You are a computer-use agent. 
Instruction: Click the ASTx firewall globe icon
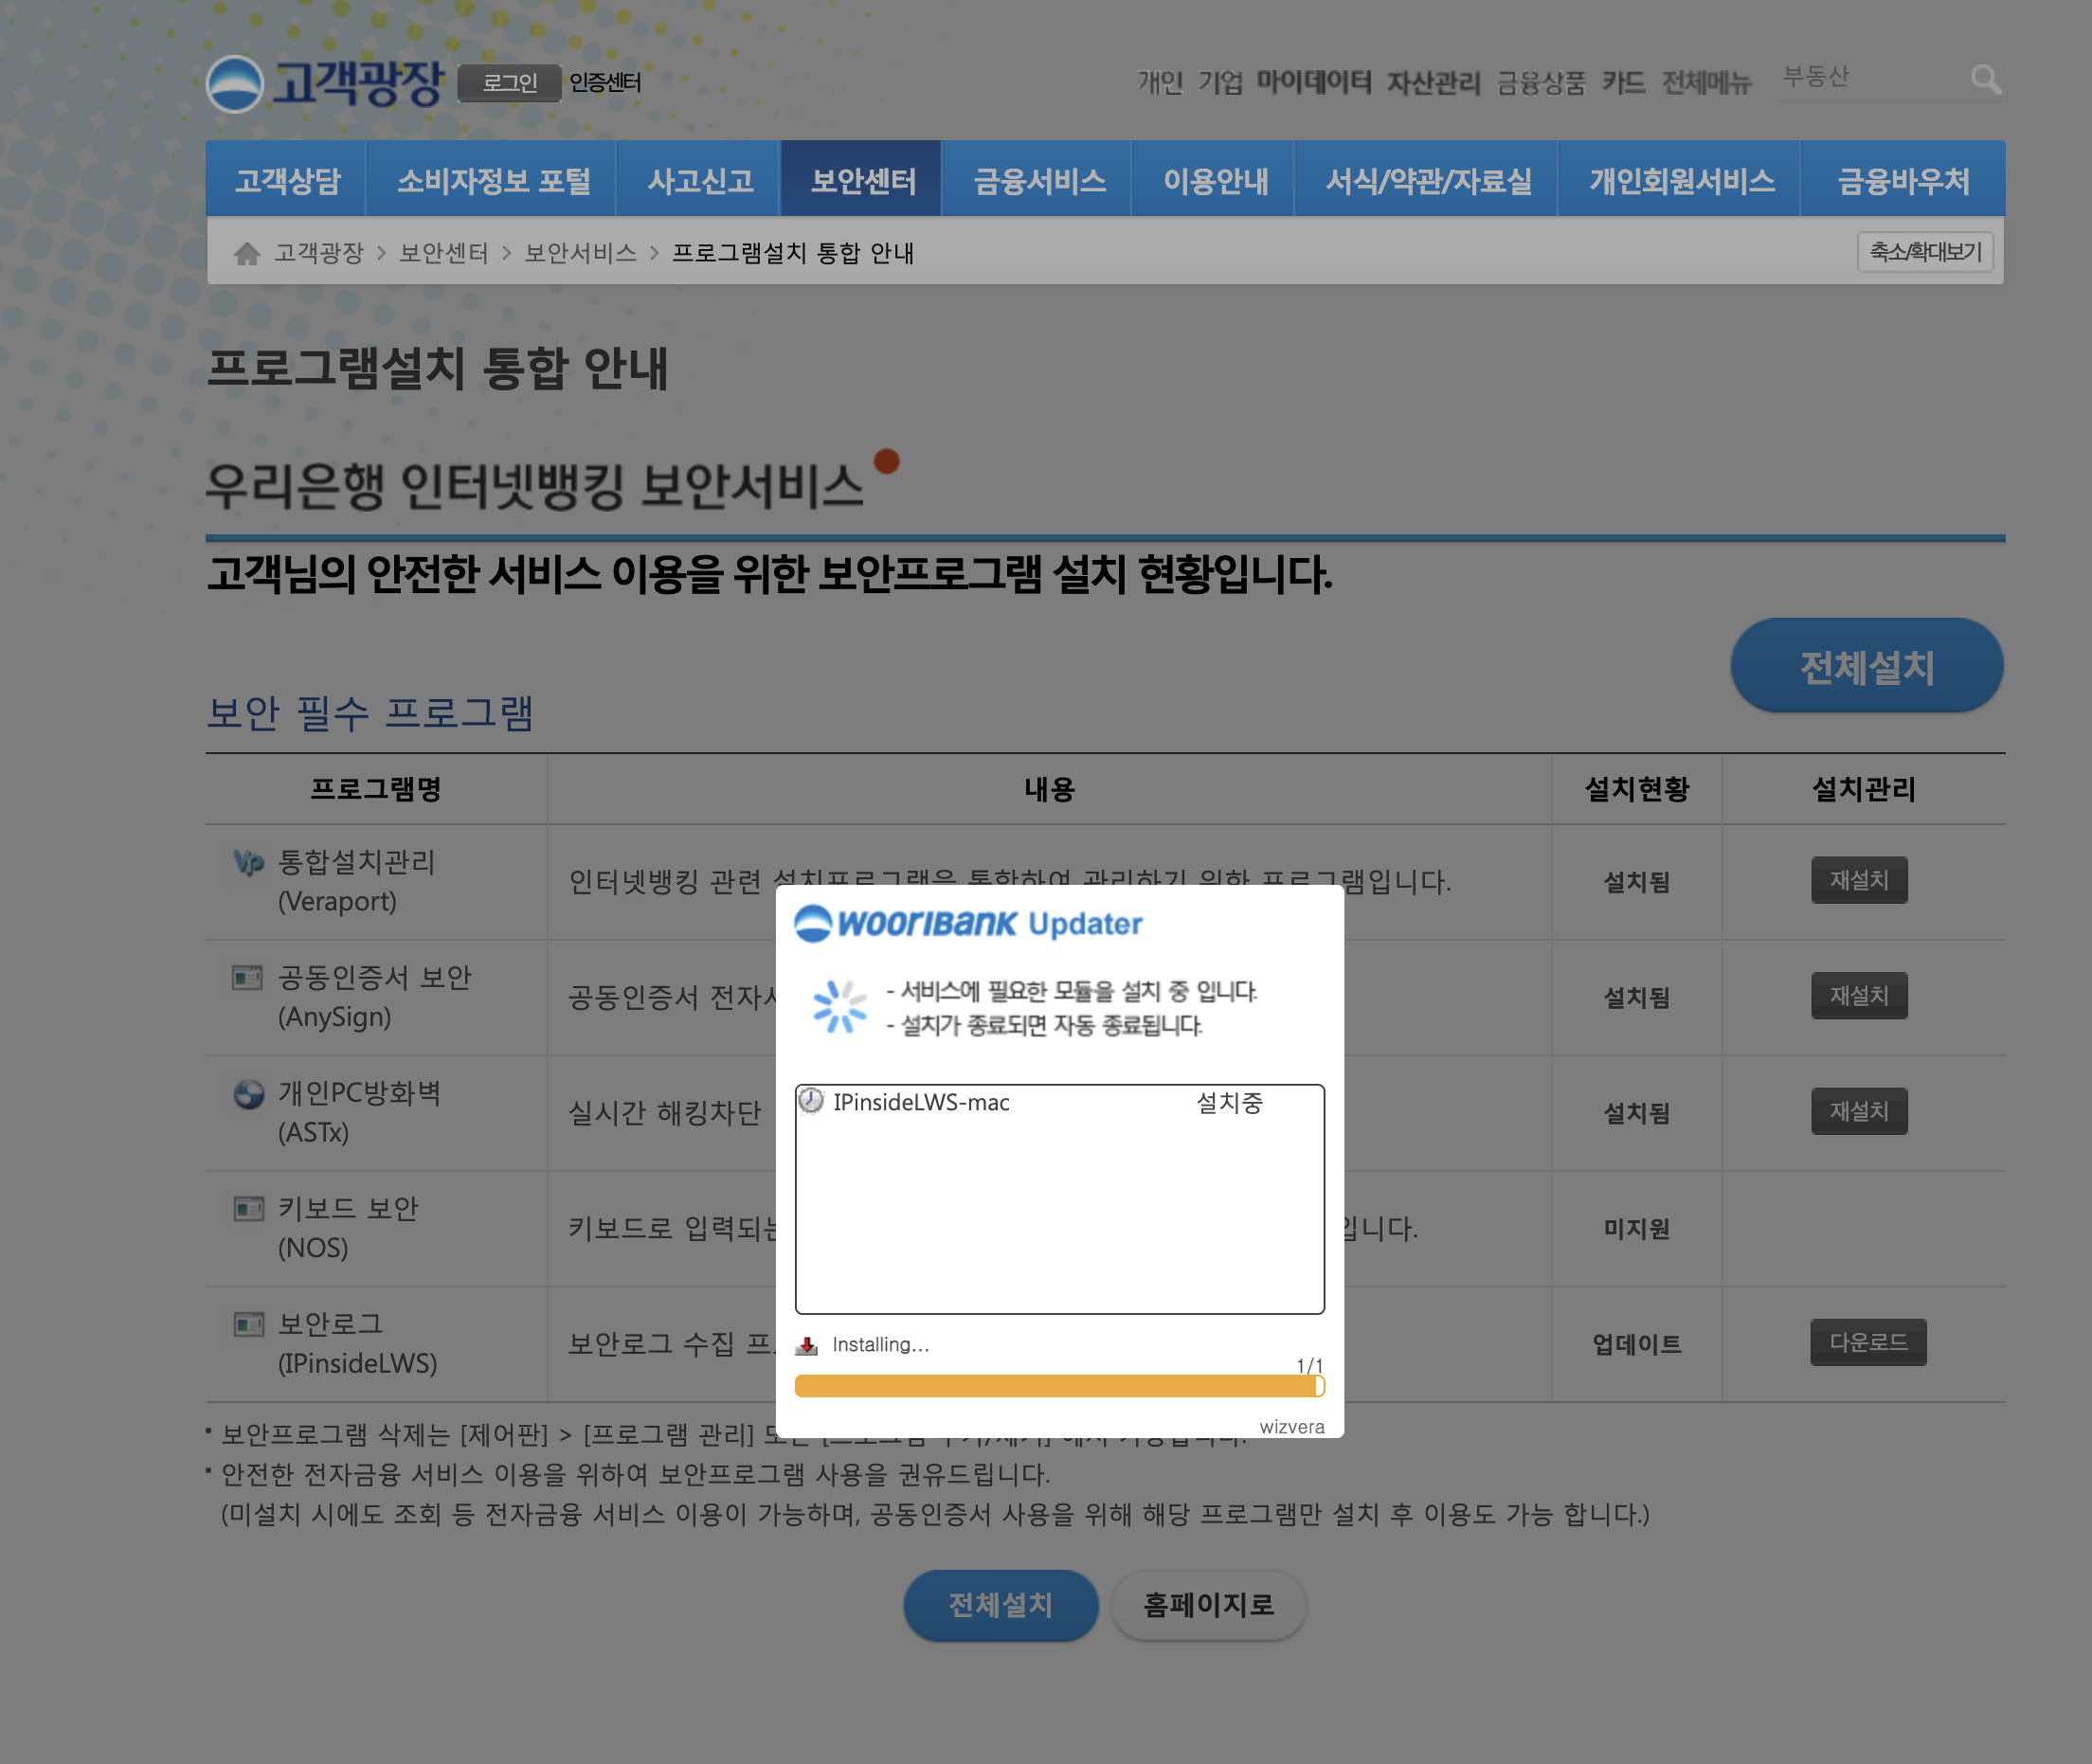(x=248, y=1093)
